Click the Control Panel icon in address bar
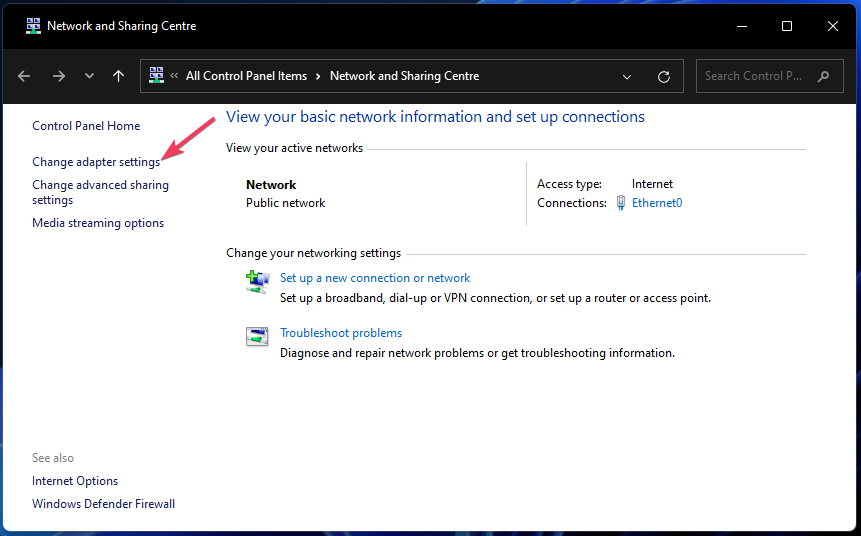 click(x=156, y=75)
